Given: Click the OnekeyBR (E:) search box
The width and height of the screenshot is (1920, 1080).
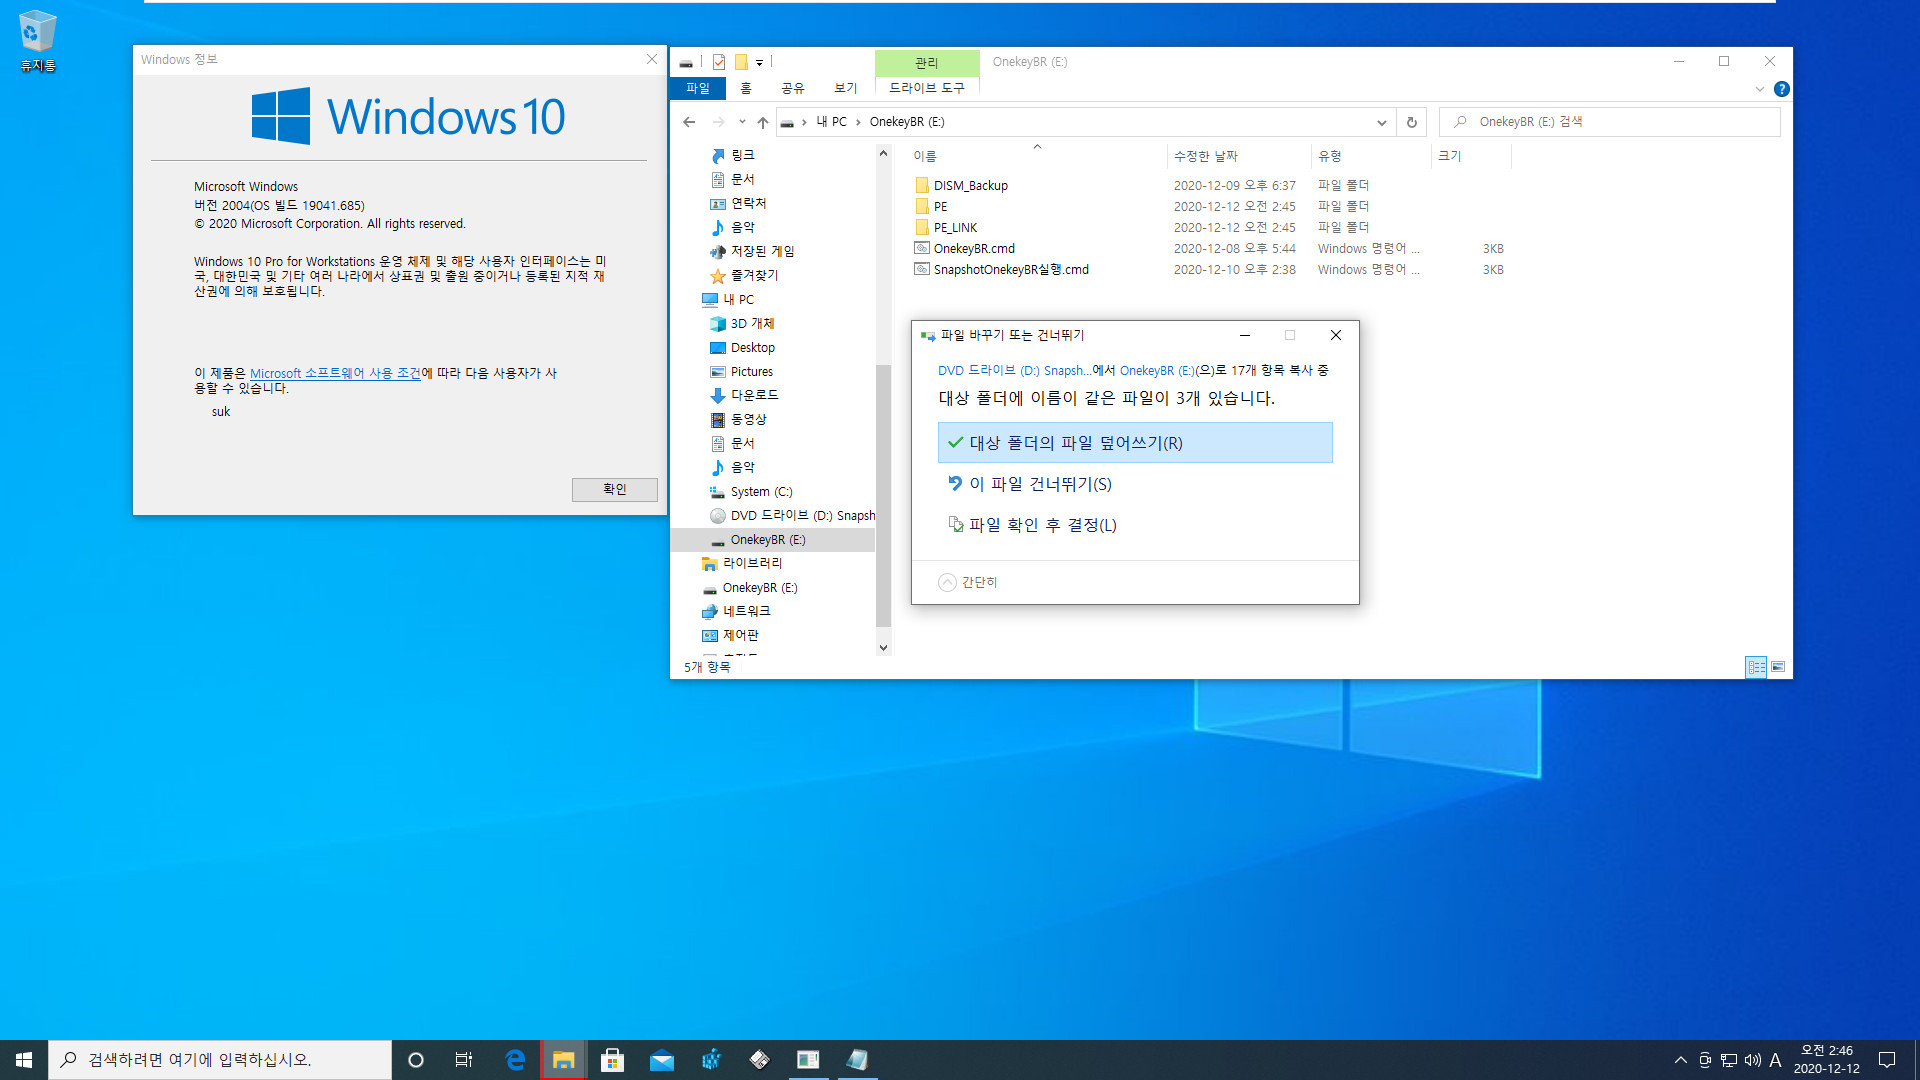Looking at the screenshot, I should tap(1610, 122).
